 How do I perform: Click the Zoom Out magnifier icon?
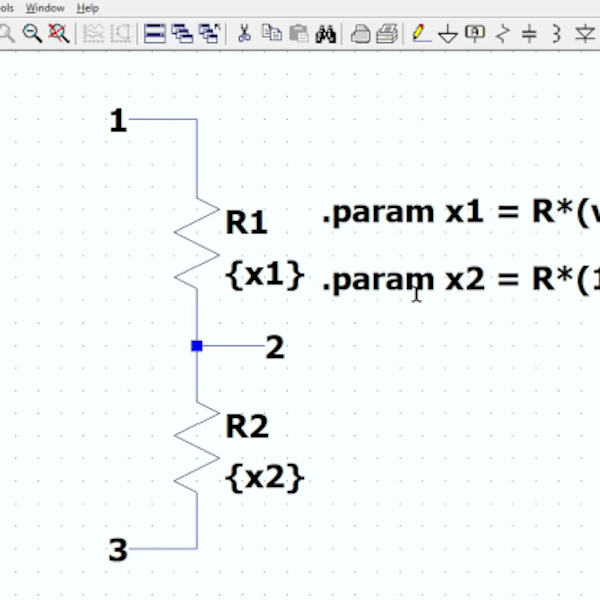32,34
